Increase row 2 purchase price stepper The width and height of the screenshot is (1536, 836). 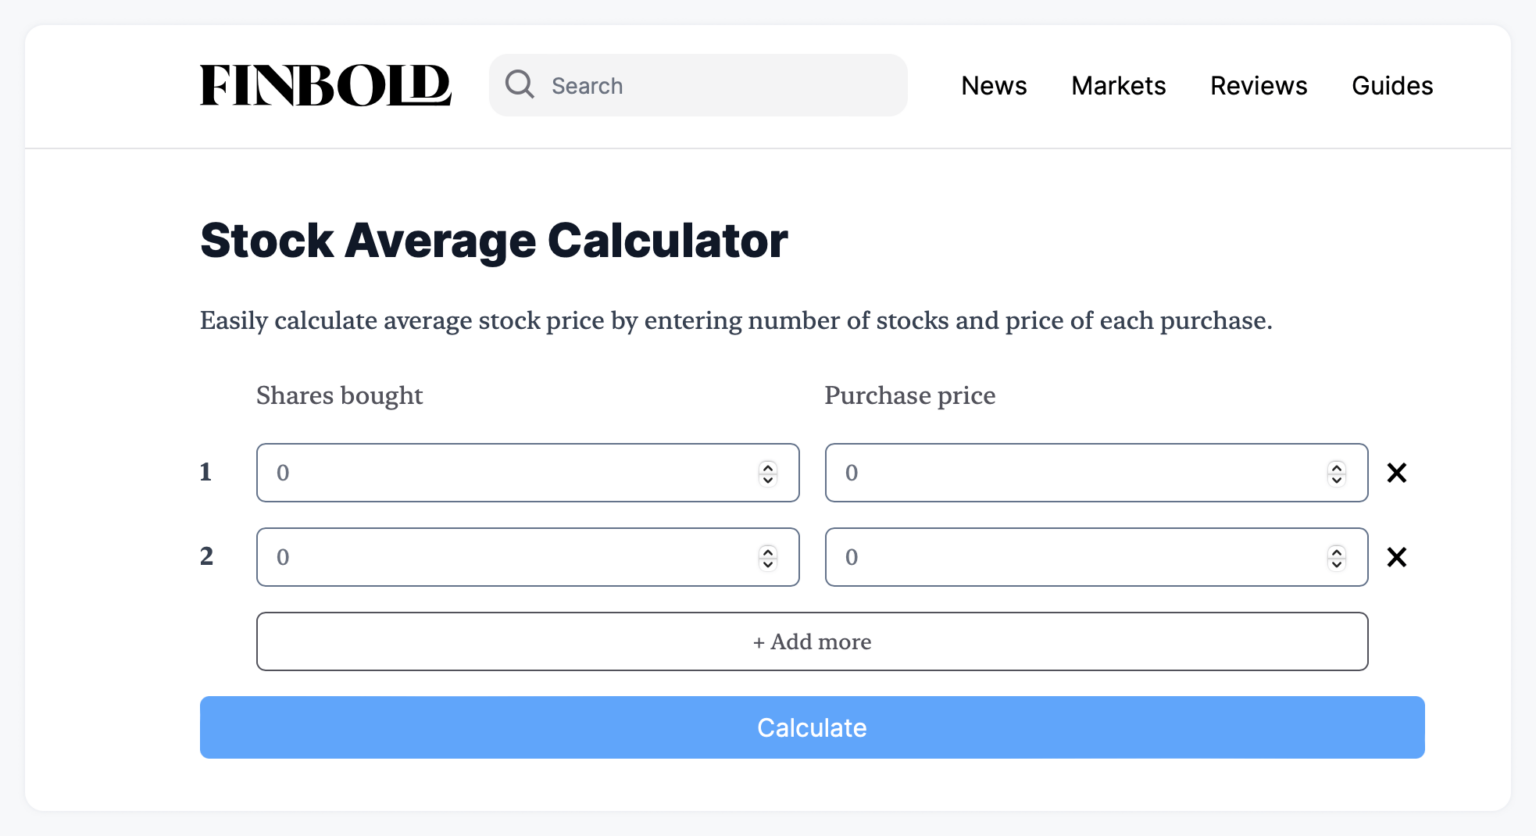(x=1337, y=551)
